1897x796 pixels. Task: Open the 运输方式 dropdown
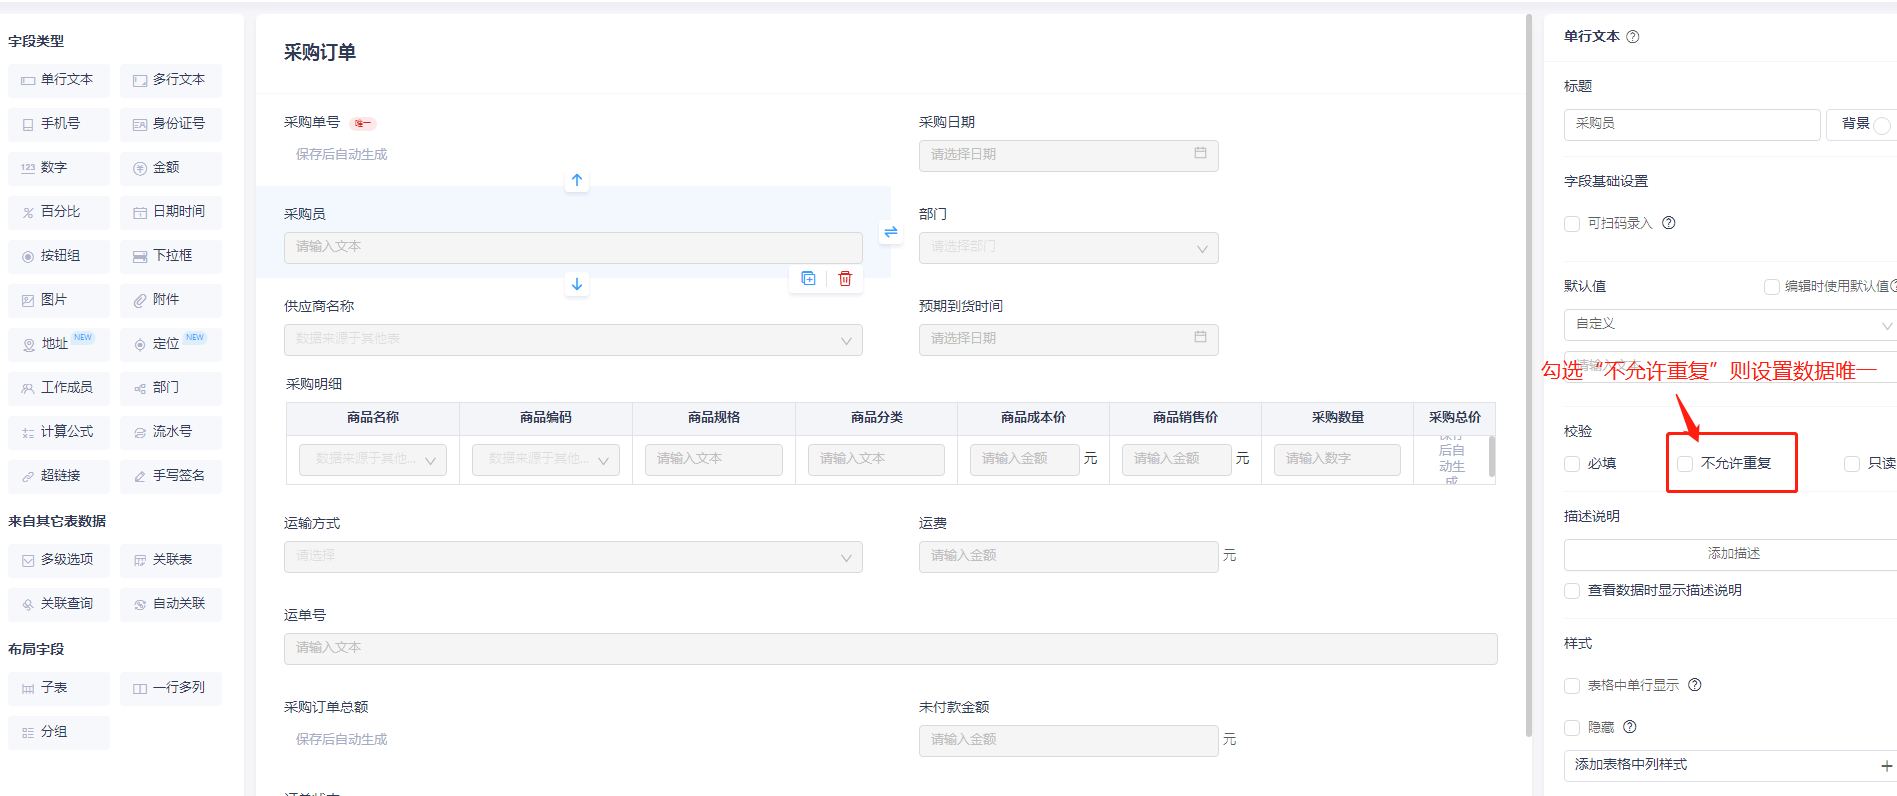[573, 557]
